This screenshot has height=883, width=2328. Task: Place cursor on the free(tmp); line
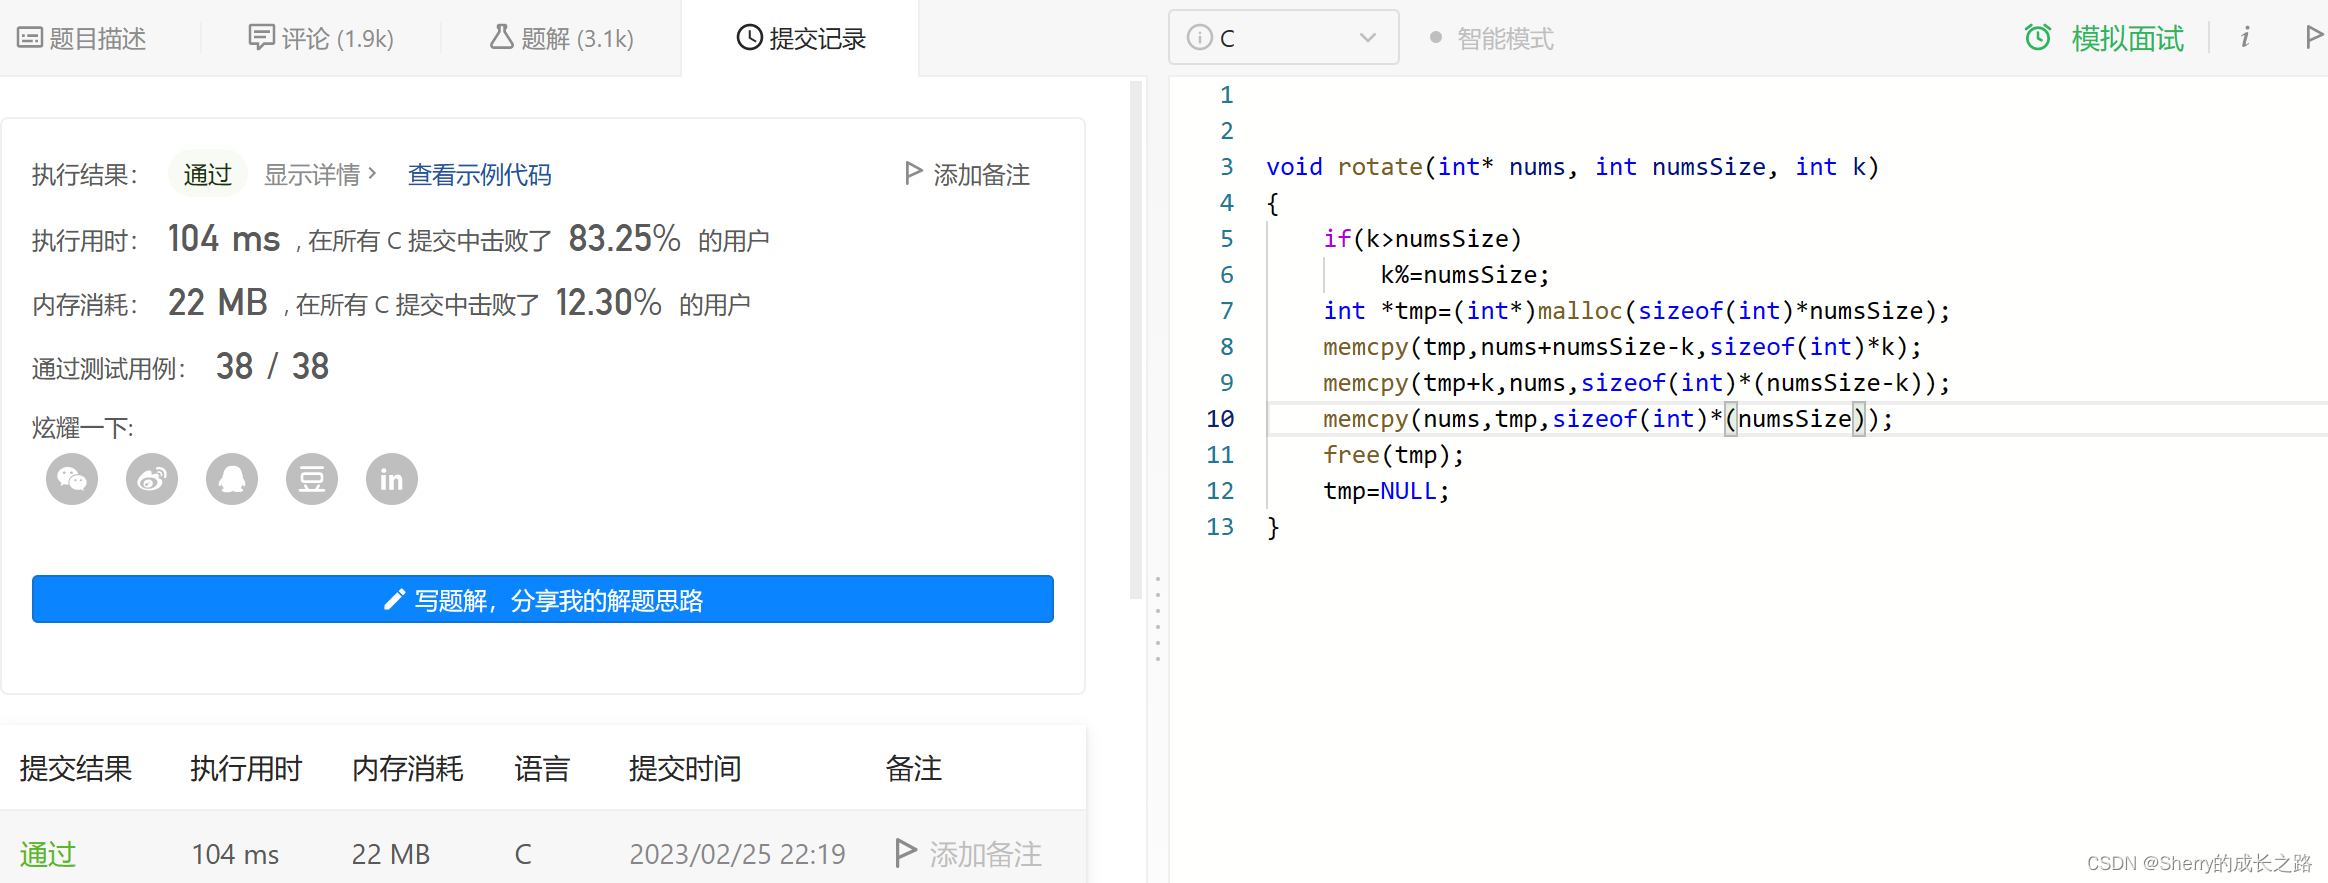(1393, 454)
